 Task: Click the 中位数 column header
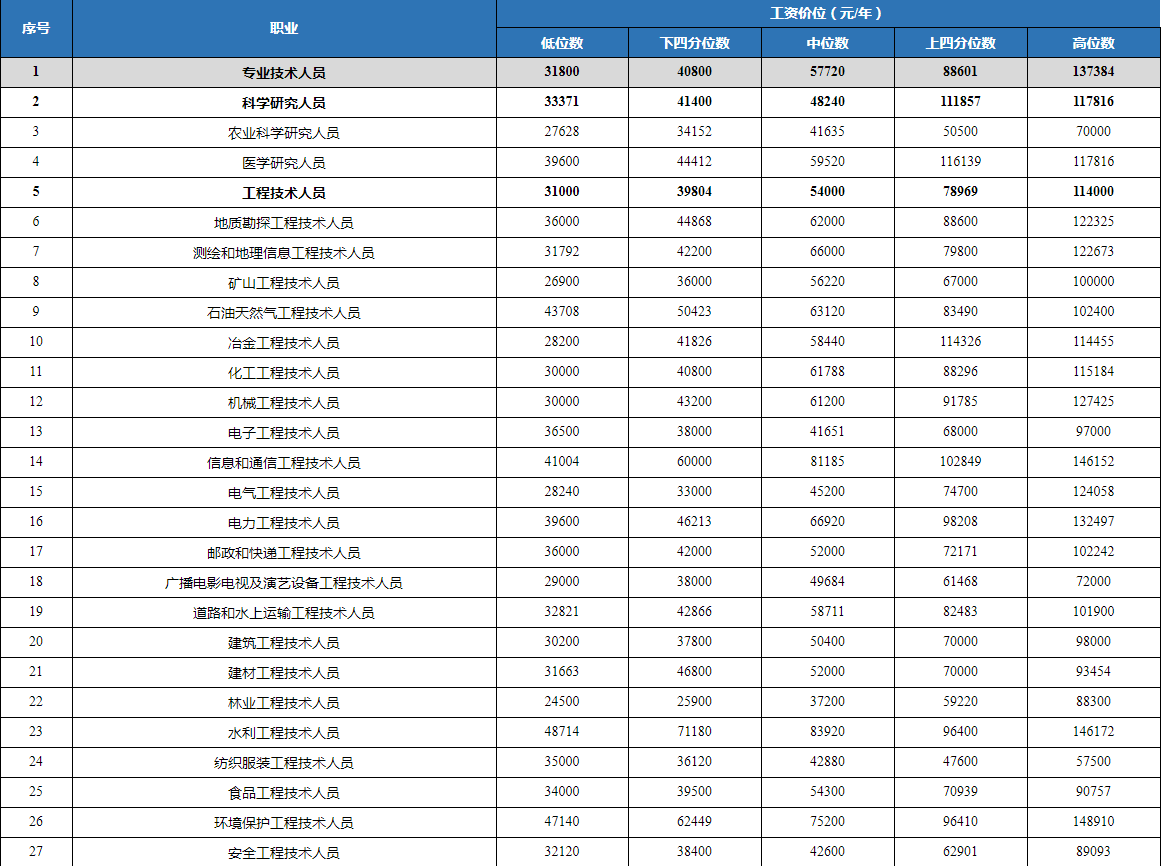(827, 43)
